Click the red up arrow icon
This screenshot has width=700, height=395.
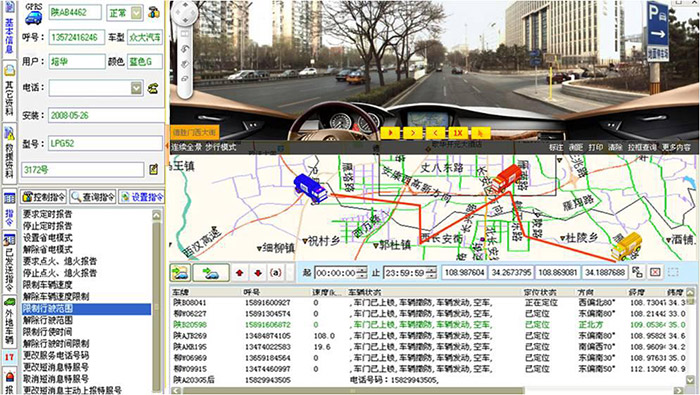240,272
